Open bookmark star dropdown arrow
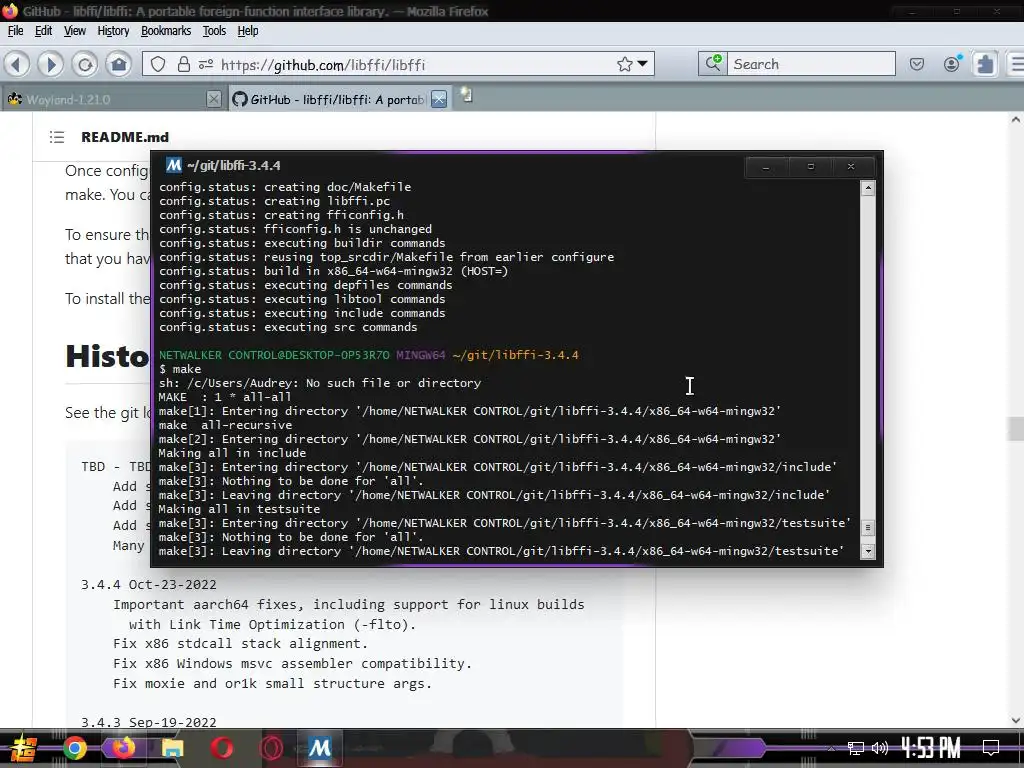1024x768 pixels. 643,64
